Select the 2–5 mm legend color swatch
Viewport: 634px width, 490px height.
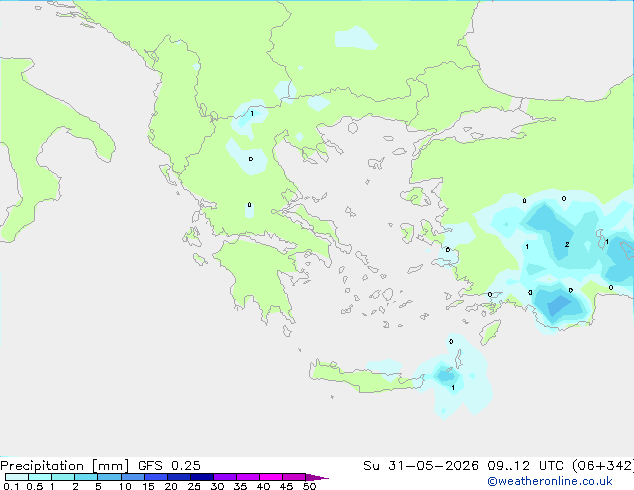click(87, 477)
